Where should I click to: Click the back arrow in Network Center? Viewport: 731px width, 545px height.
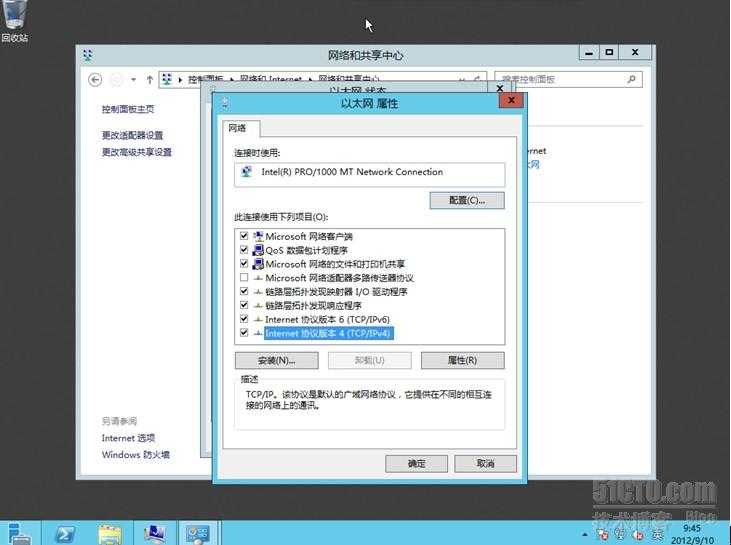tap(95, 80)
